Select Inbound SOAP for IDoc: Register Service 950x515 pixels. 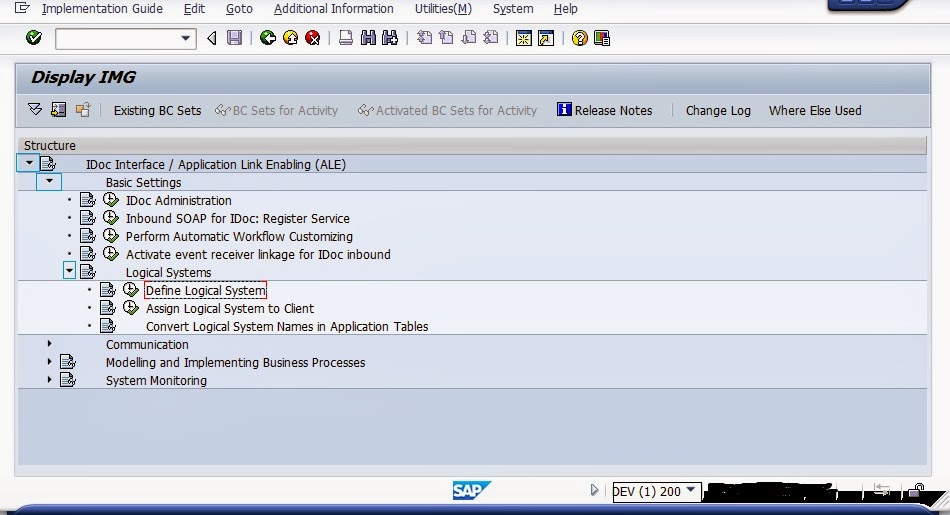click(x=238, y=218)
